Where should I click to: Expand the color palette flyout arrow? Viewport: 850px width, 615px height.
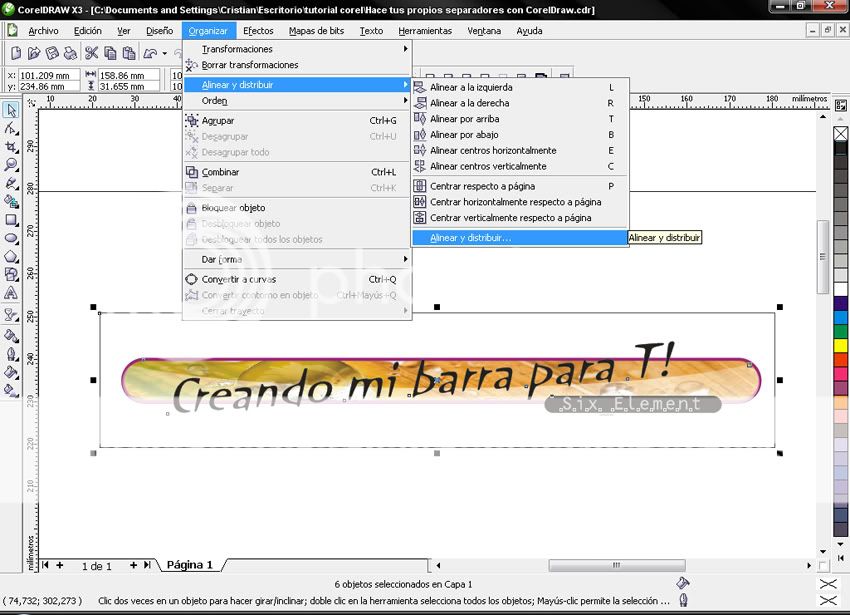pos(841,558)
